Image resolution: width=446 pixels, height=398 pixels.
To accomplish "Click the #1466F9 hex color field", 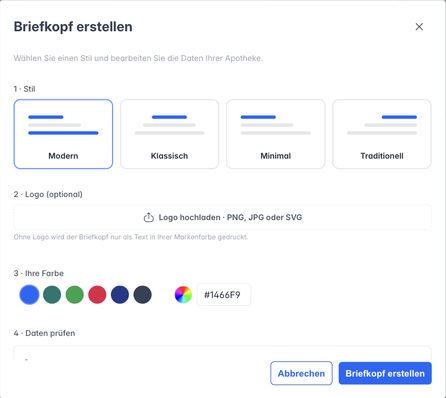I will [224, 295].
